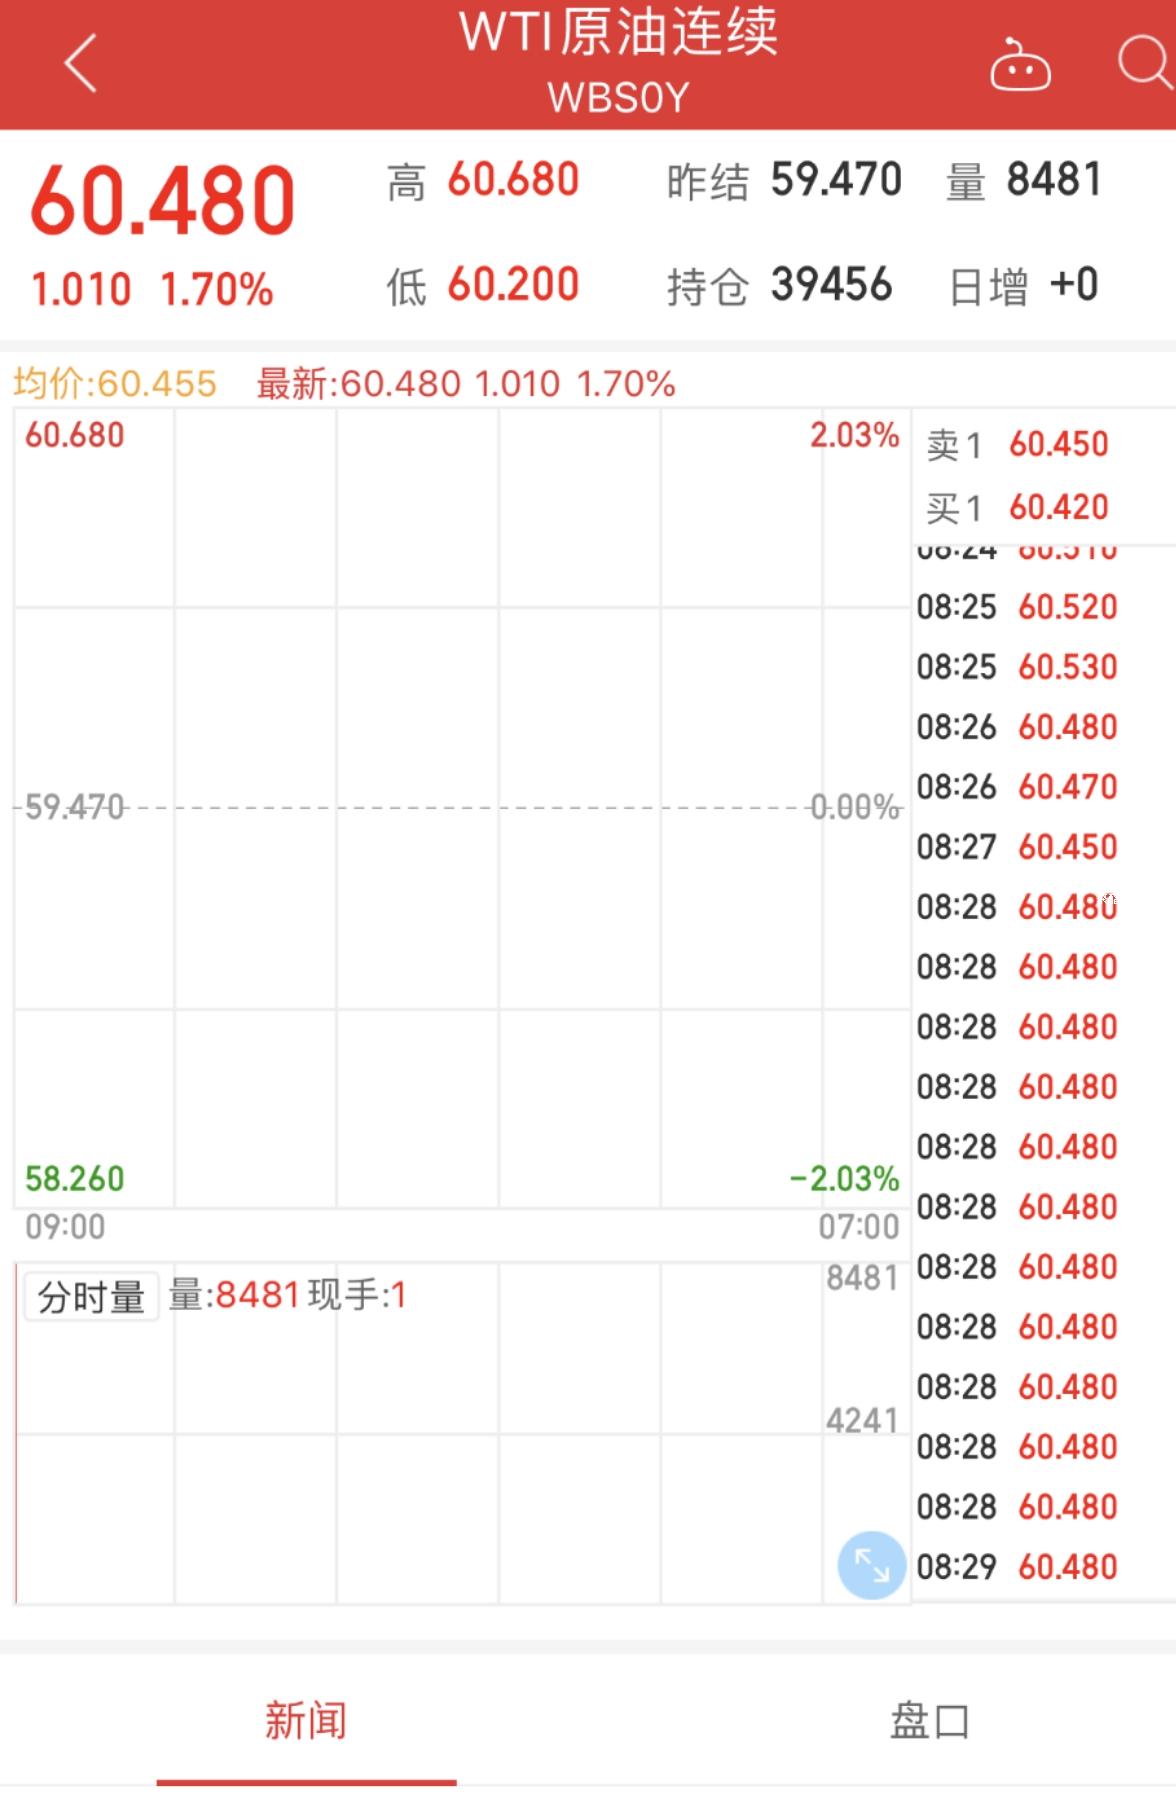1176x1807 pixels.
Task: Tap the 均价:60.455 average price label
Action: [x=115, y=383]
